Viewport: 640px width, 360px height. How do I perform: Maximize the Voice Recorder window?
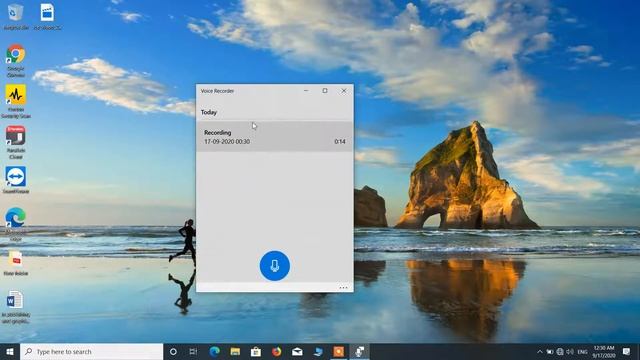pyautogui.click(x=325, y=91)
